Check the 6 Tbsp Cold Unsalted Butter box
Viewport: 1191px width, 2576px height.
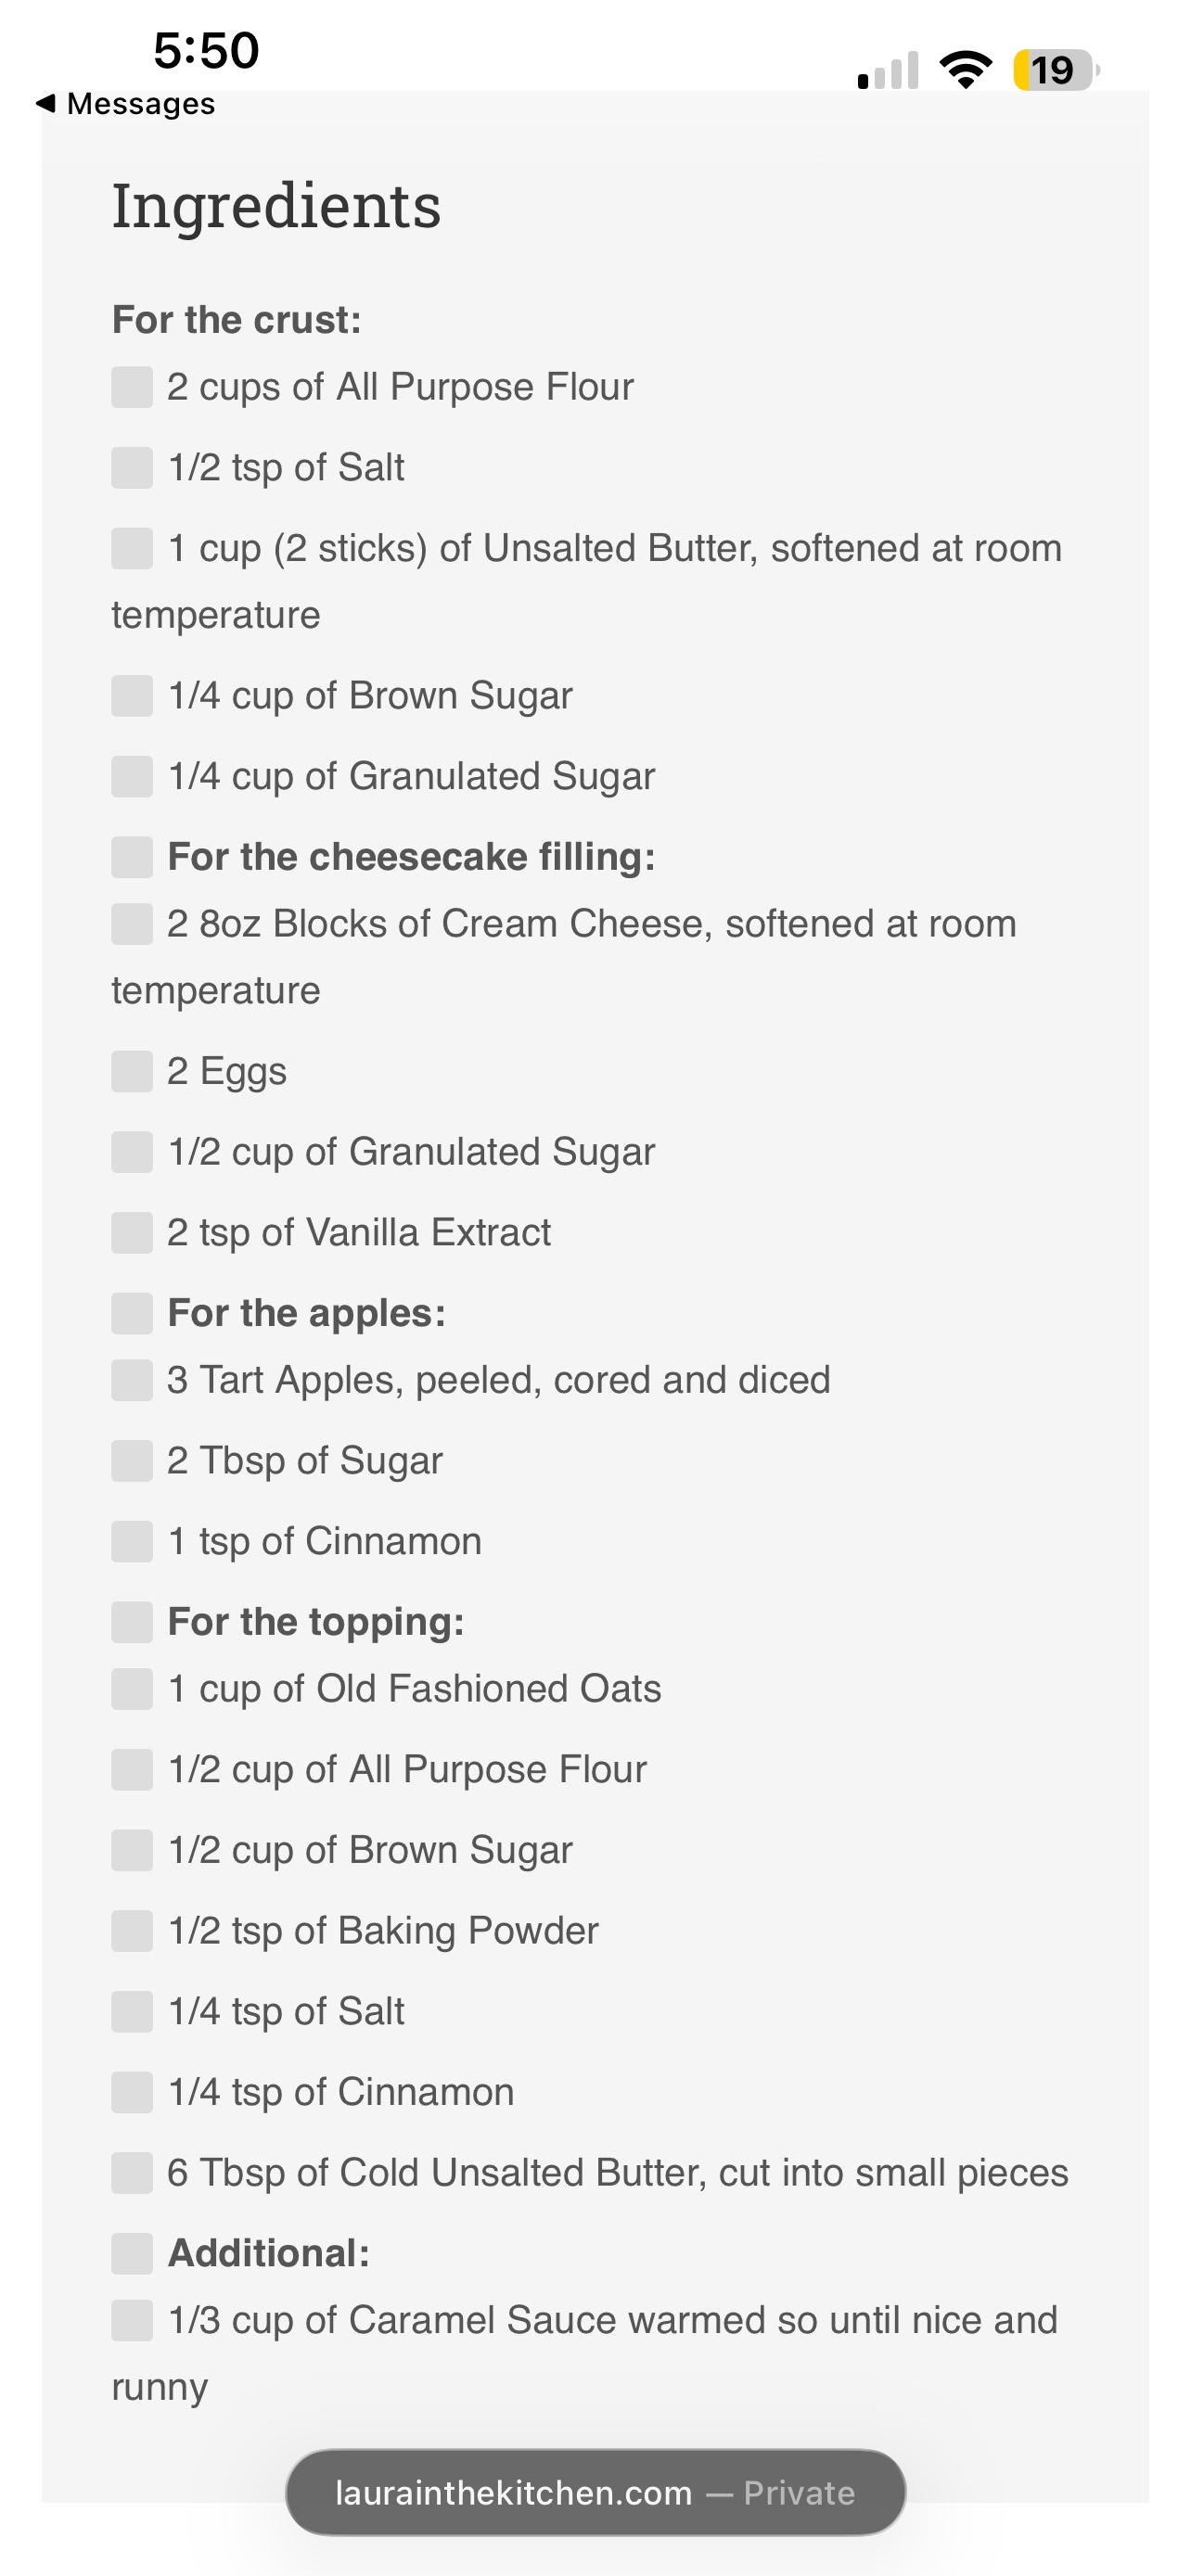click(132, 2172)
